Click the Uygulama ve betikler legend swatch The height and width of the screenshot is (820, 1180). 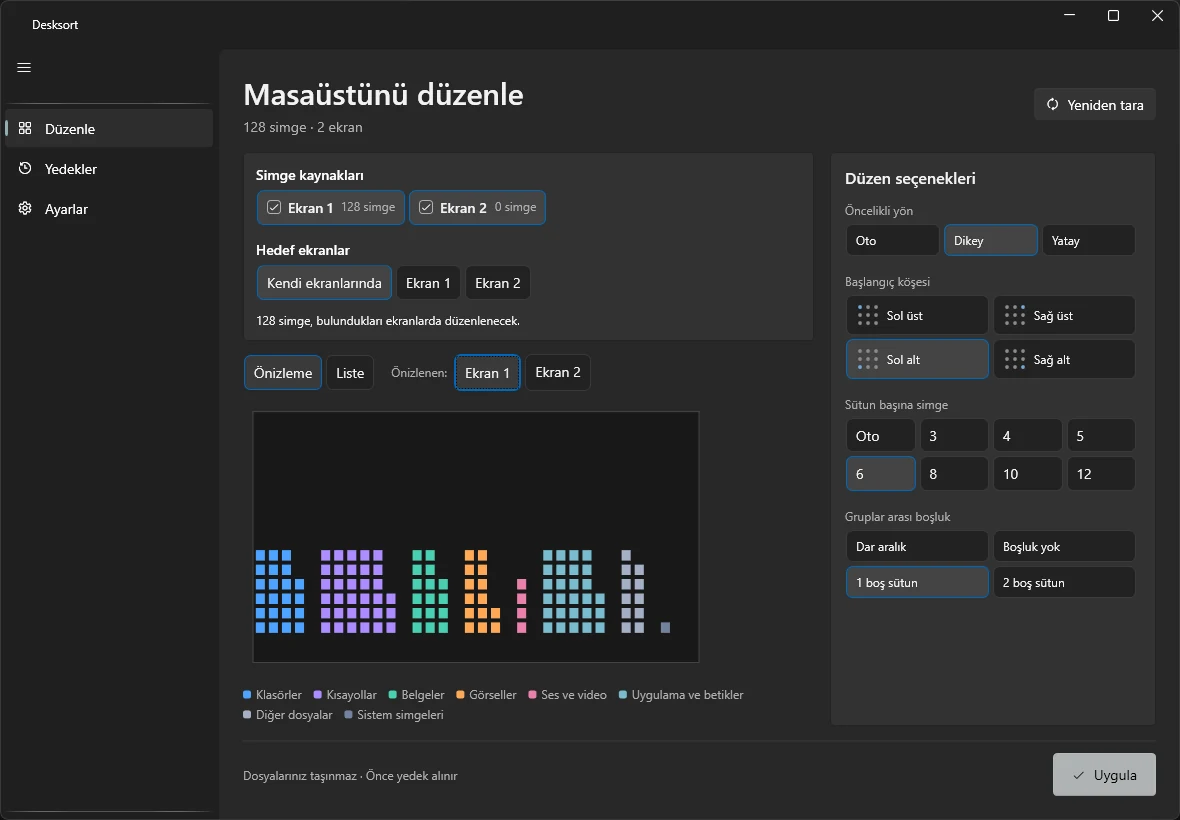pos(623,694)
